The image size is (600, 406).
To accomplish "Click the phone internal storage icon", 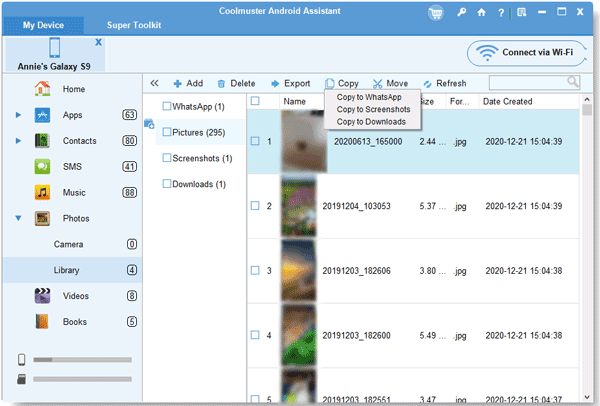I will [22, 359].
